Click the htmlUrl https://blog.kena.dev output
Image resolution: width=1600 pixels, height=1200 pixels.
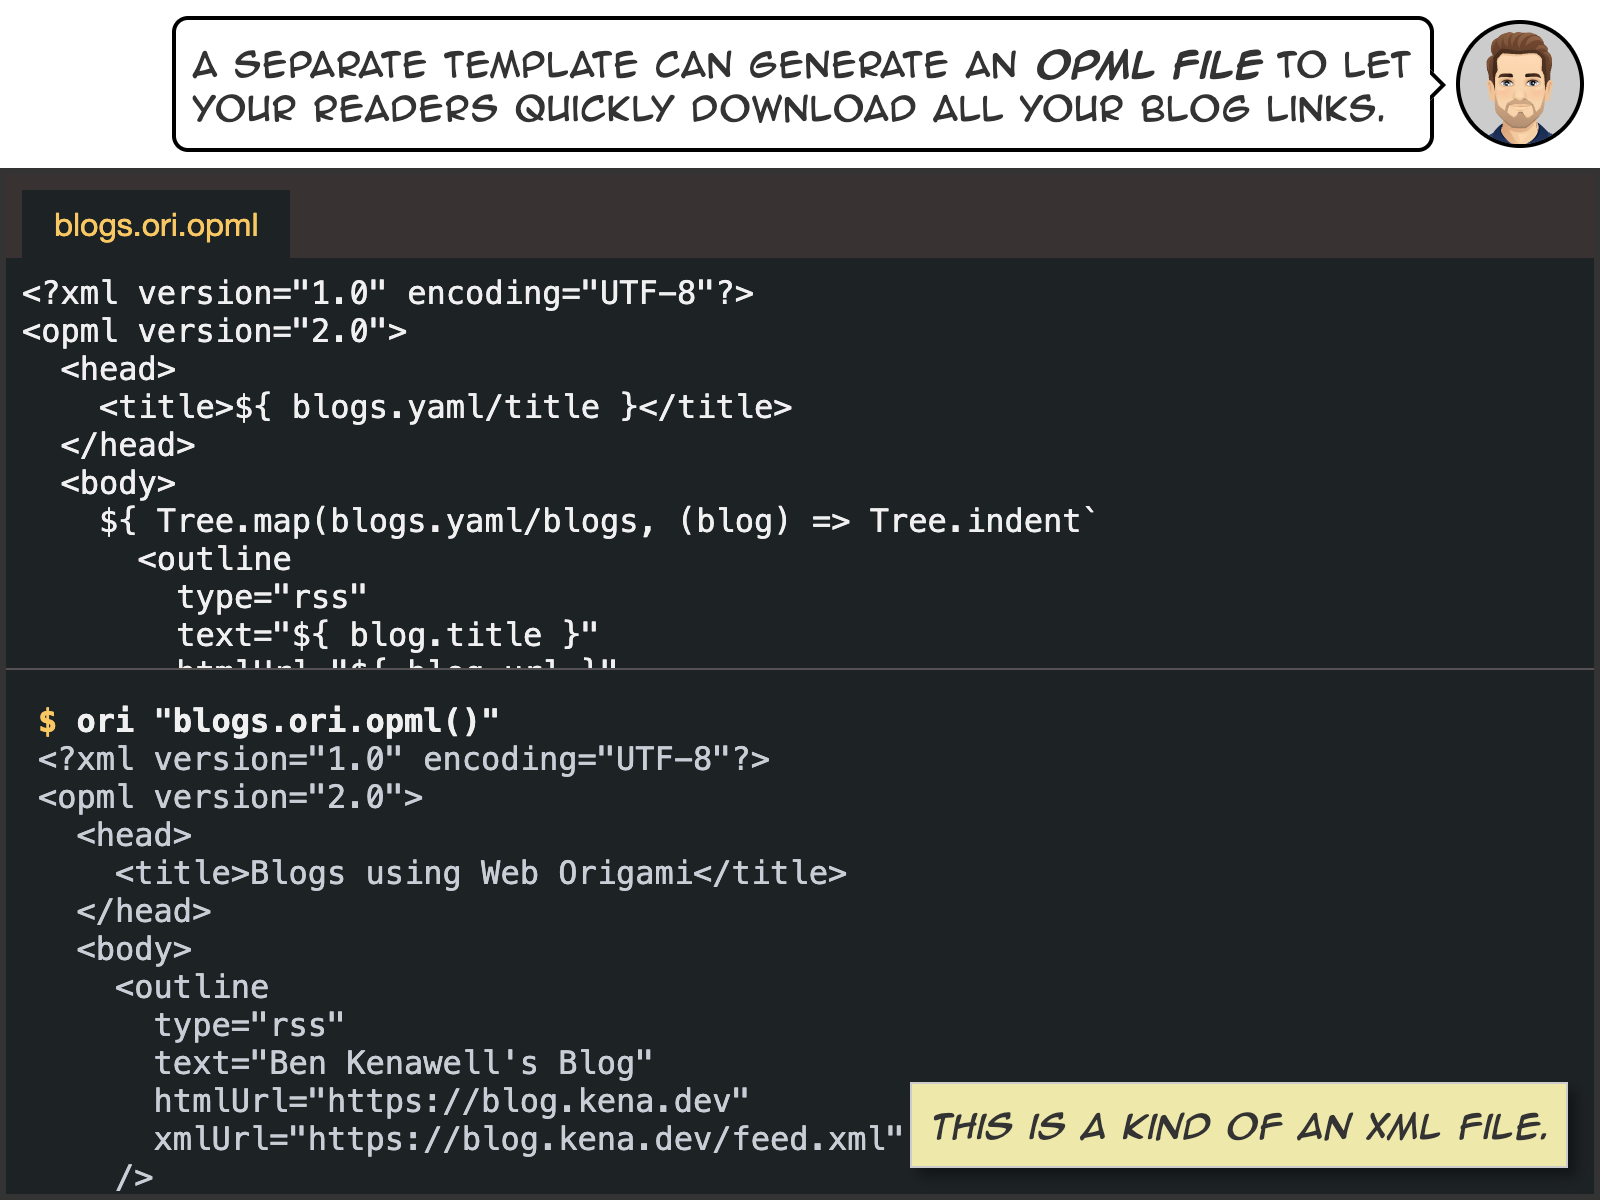click(x=452, y=1101)
